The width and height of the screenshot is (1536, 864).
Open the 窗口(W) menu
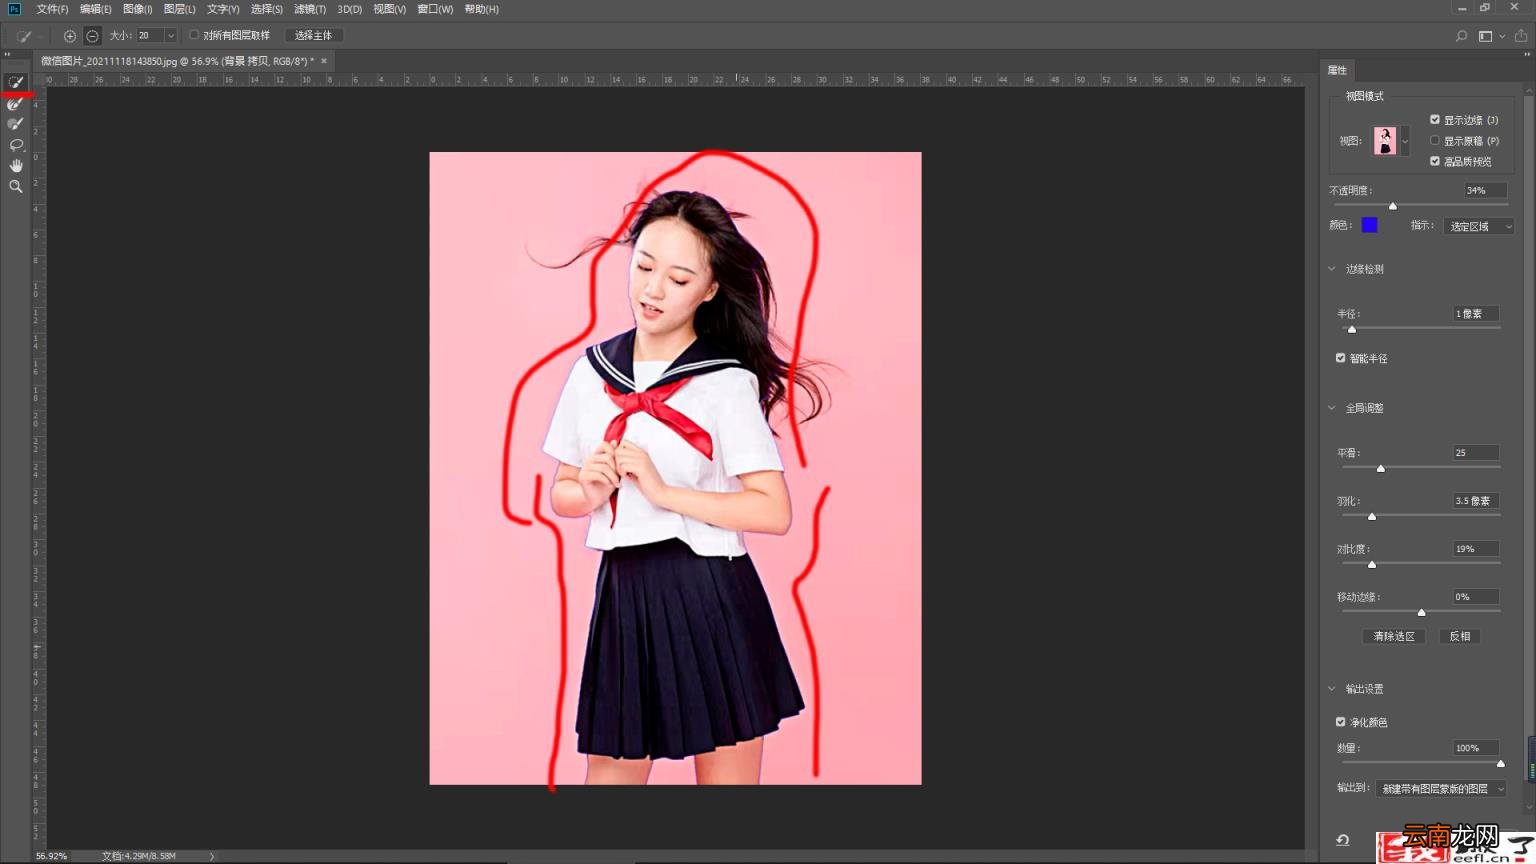[x=435, y=9]
